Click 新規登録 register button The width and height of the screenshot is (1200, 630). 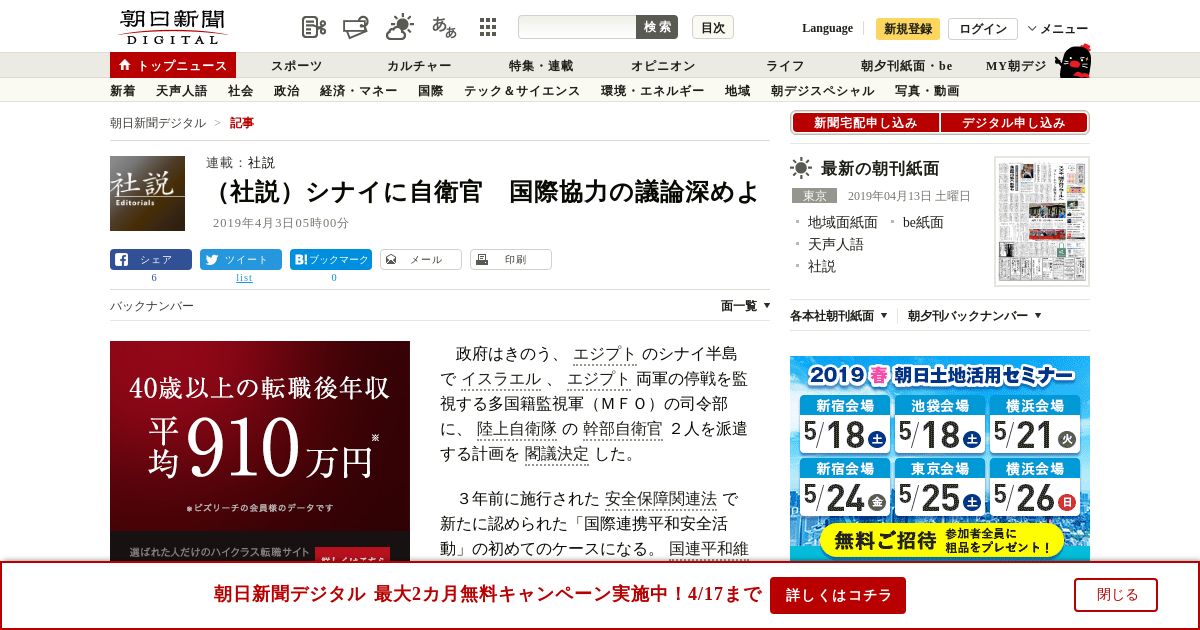[x=908, y=29]
